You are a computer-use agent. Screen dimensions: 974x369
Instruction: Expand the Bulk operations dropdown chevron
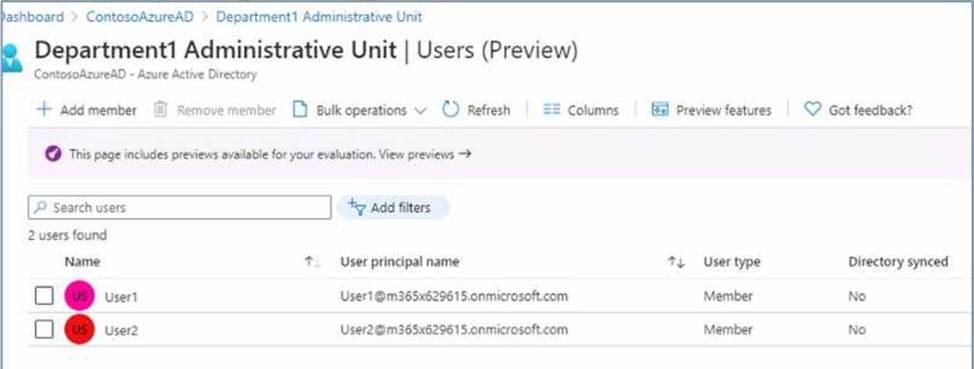421,111
